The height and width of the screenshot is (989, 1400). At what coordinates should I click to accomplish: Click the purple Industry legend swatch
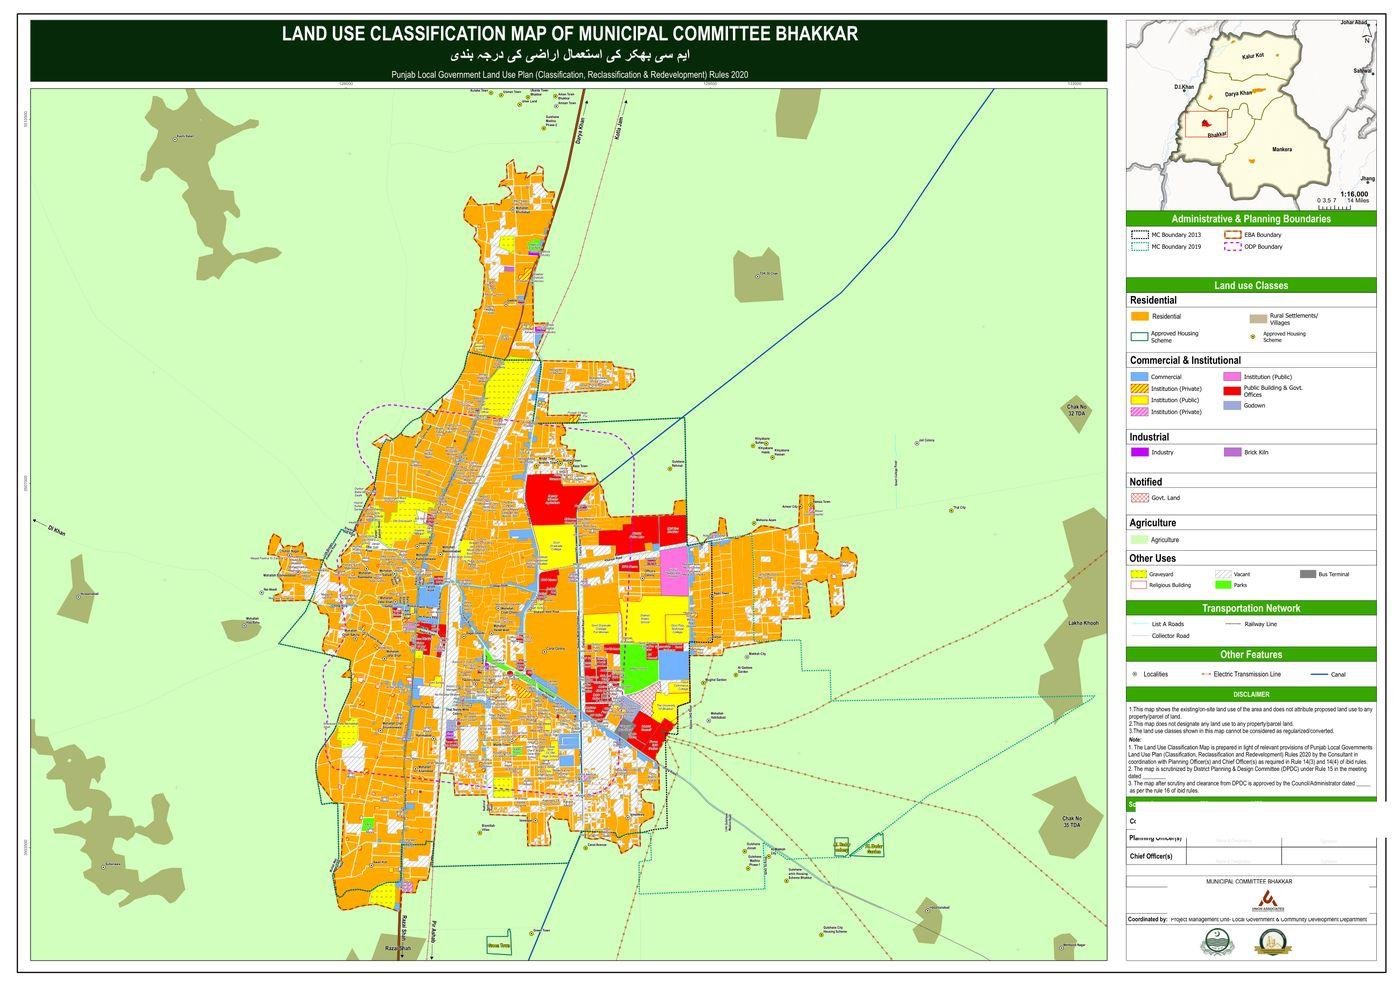[x=1138, y=452]
